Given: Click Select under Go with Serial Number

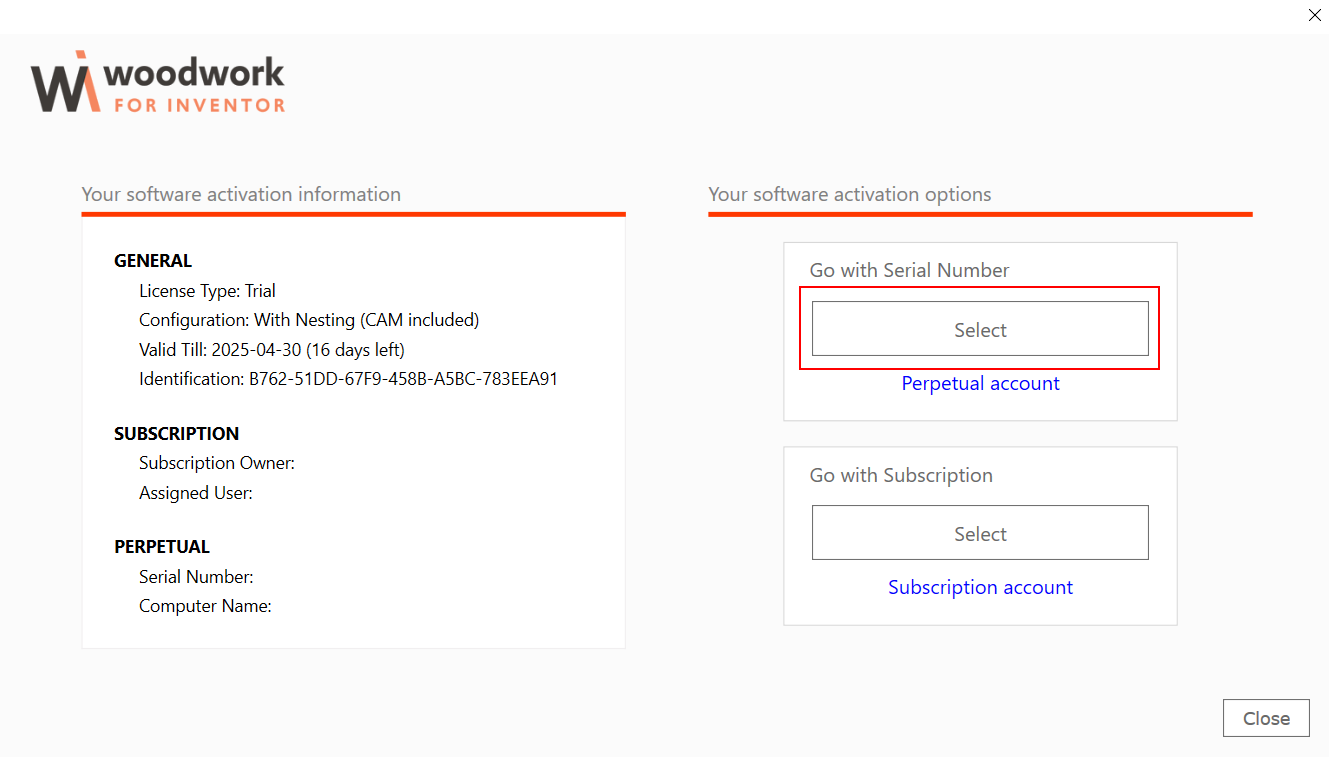Looking at the screenshot, I should coord(980,329).
